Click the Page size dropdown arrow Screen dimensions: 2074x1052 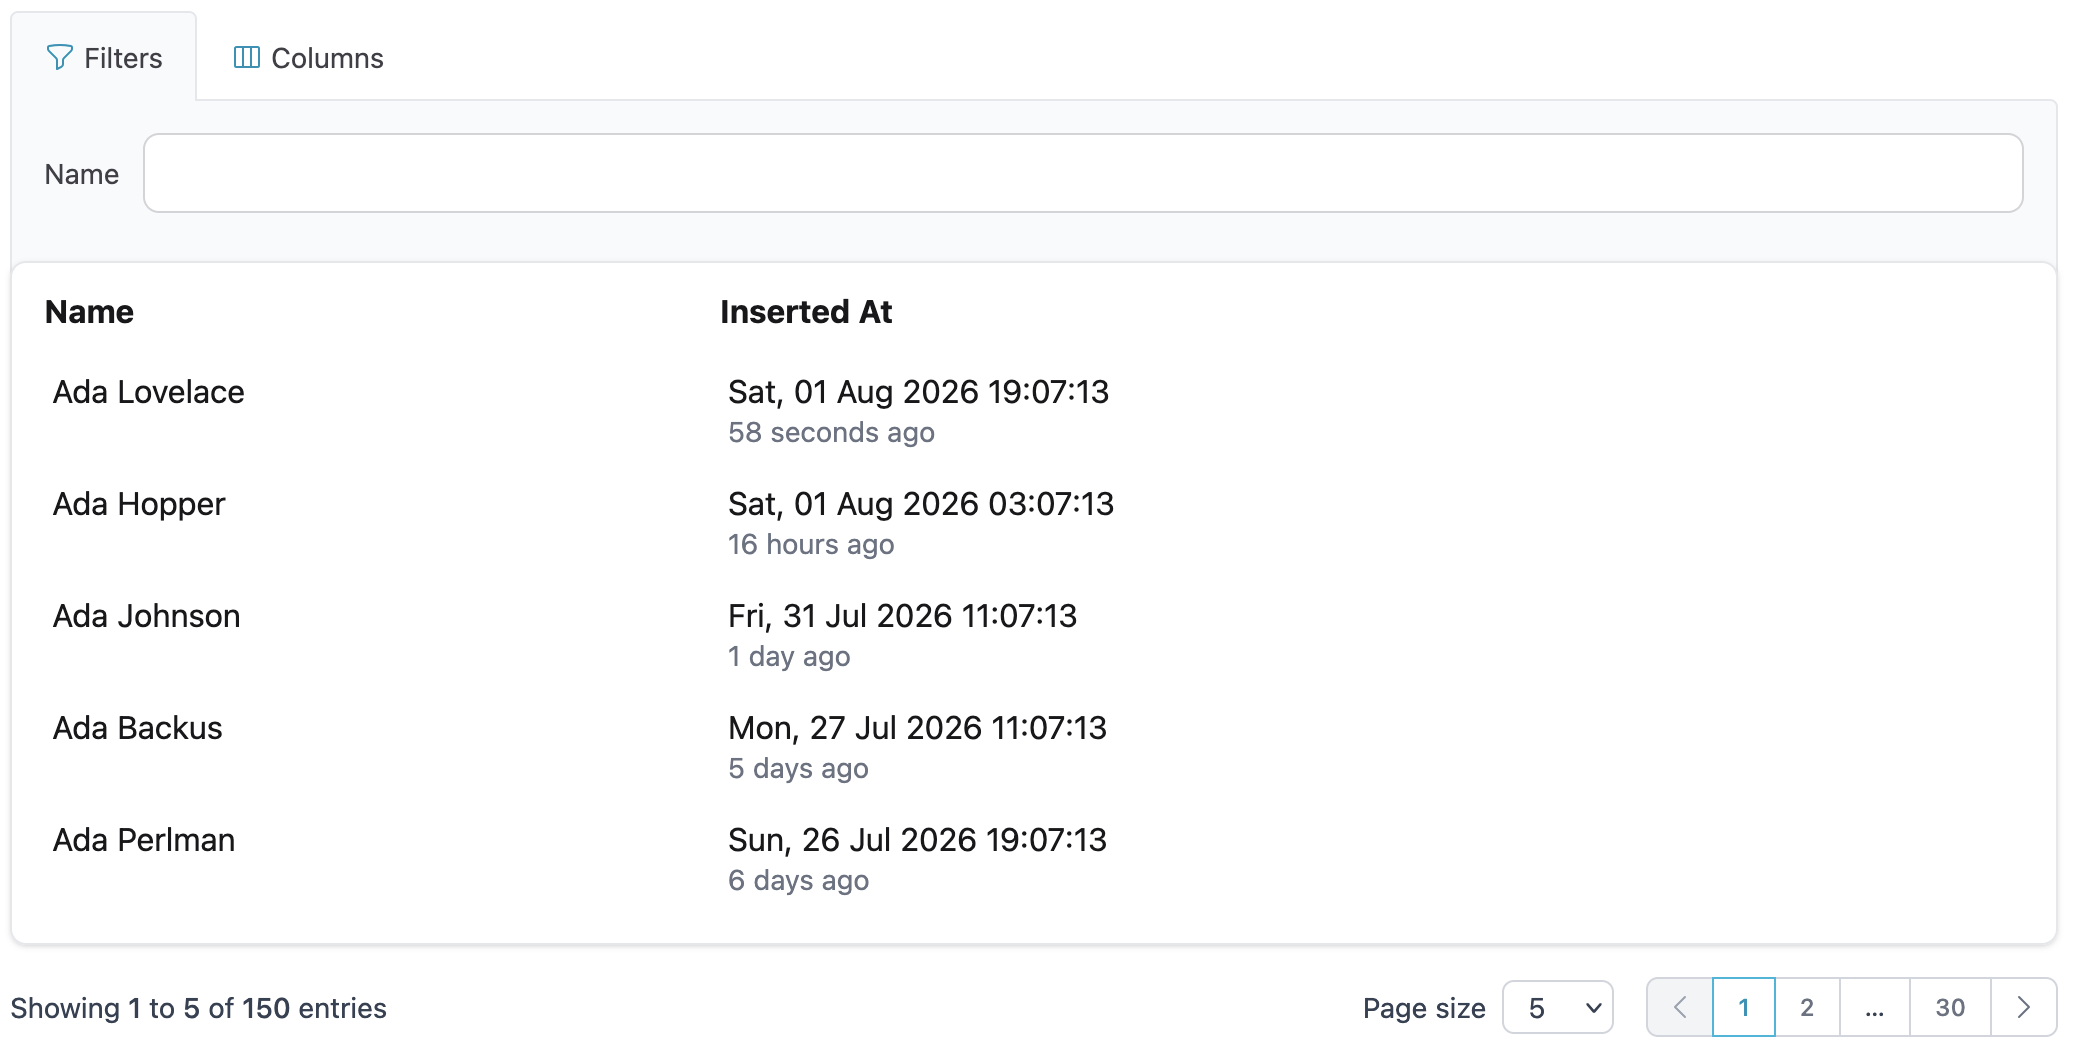[1594, 1008]
